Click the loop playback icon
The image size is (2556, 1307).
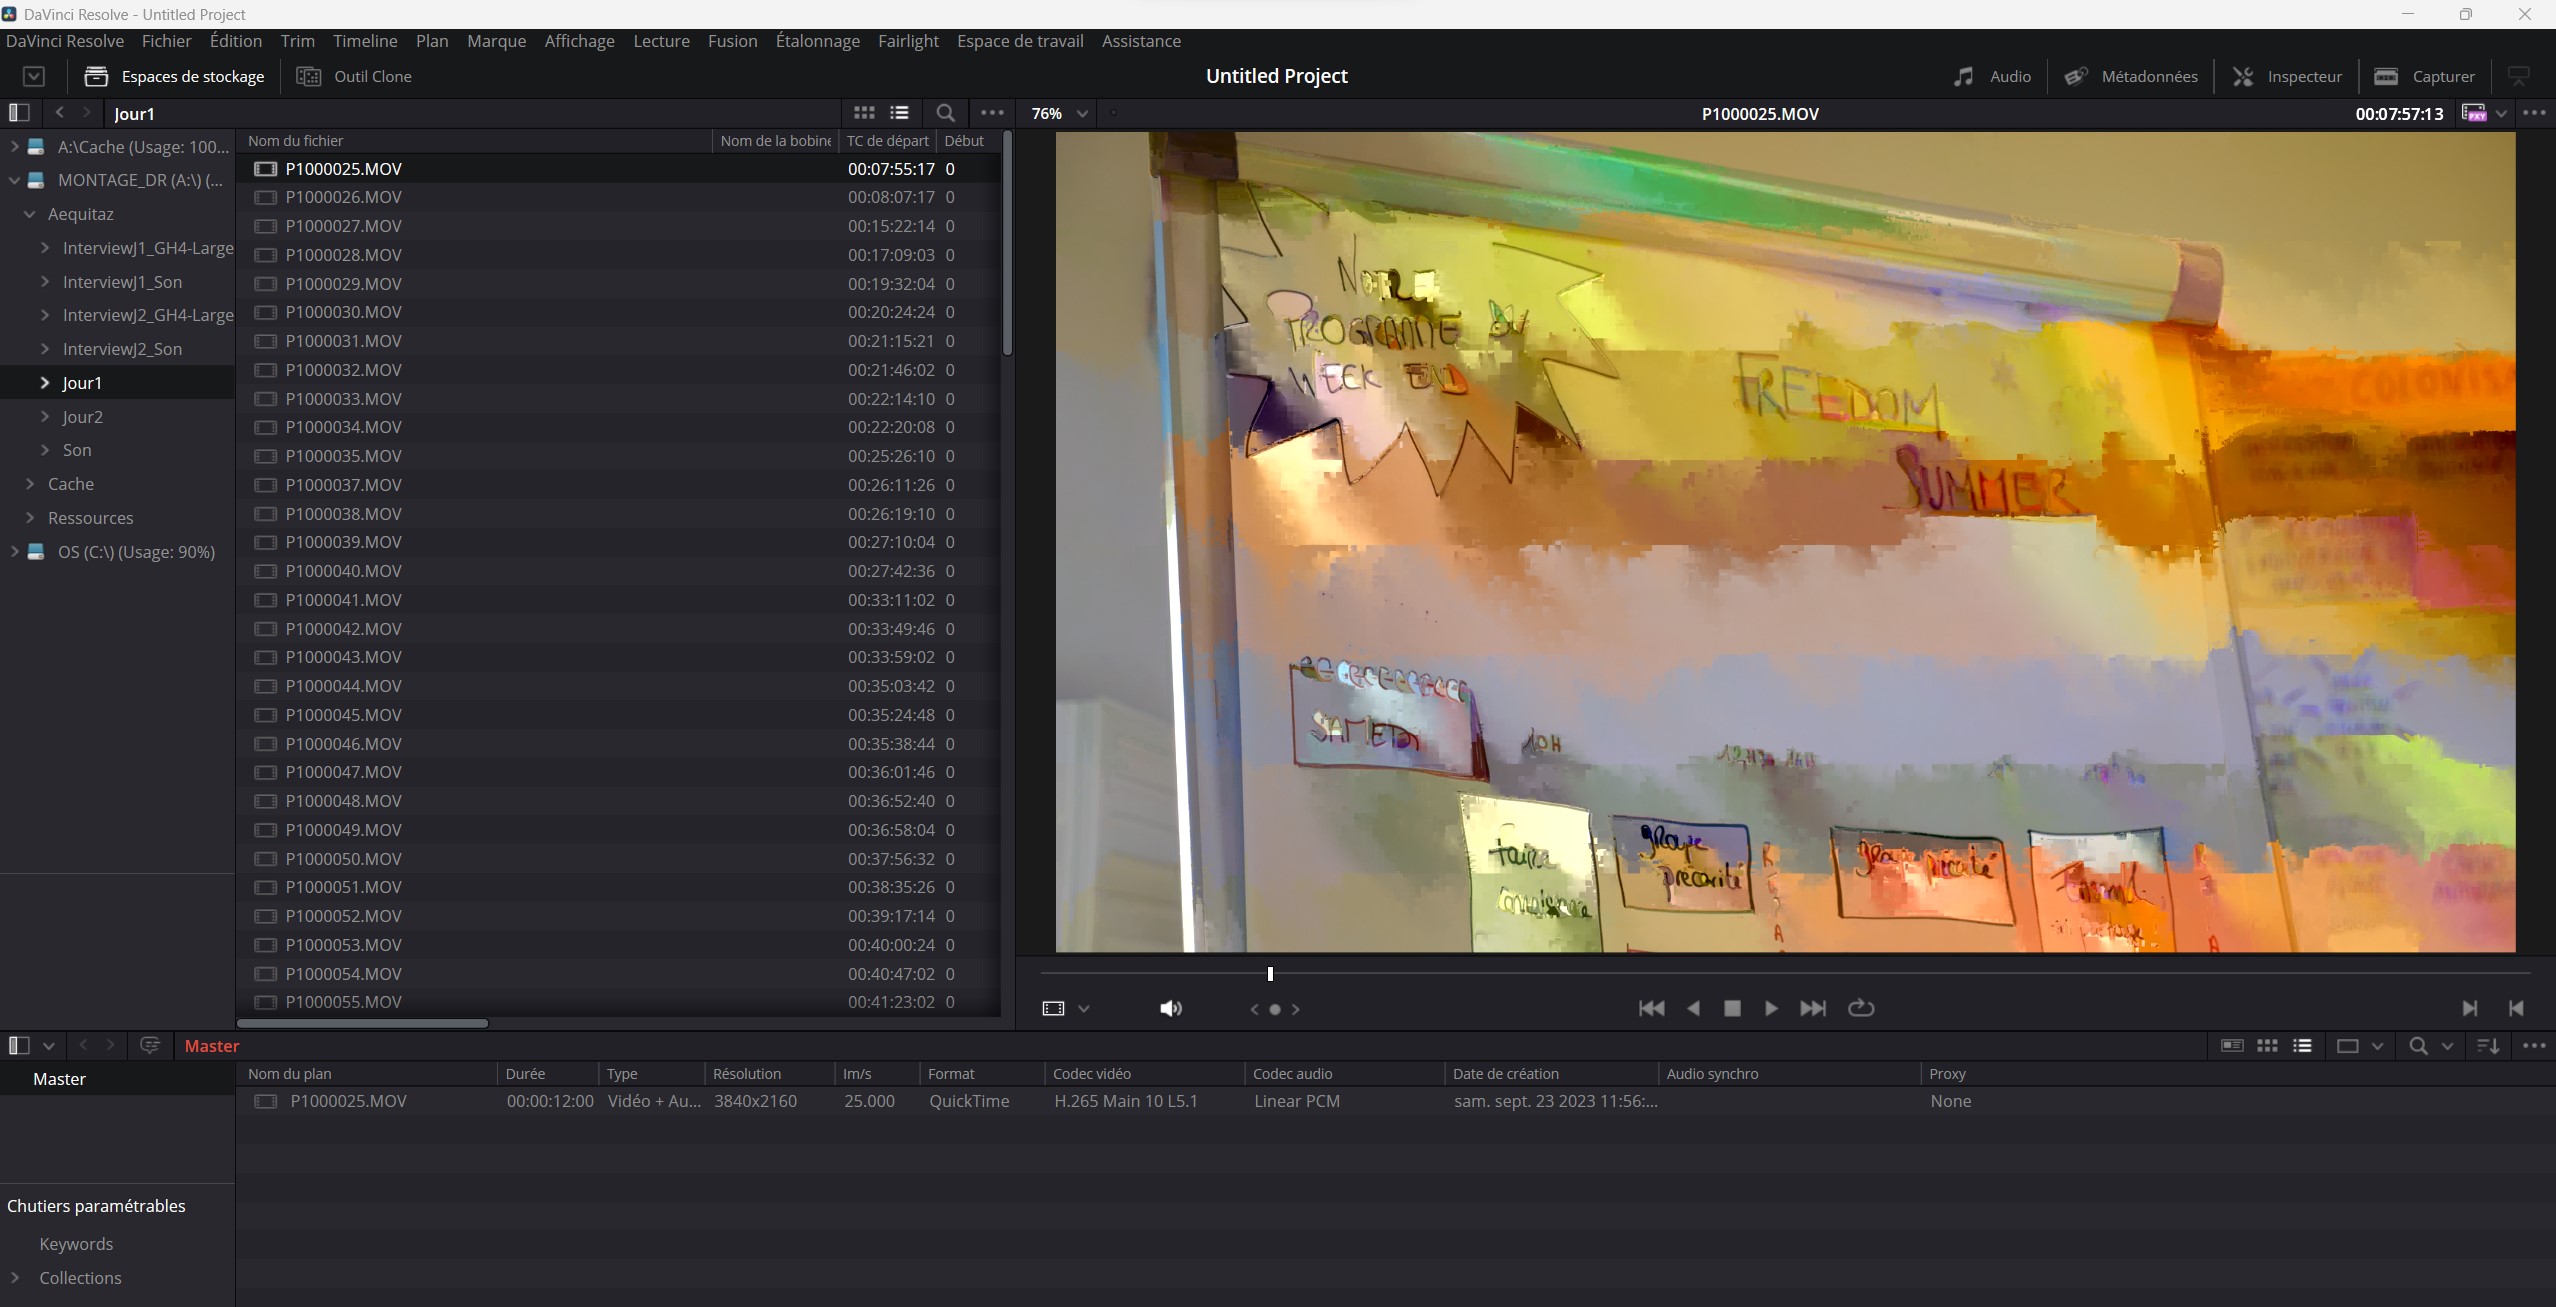pyautogui.click(x=1861, y=1008)
